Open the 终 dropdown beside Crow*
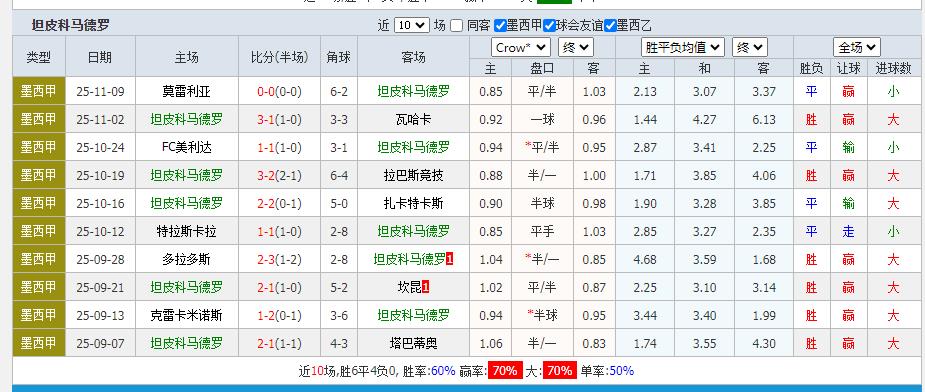 [x=576, y=47]
